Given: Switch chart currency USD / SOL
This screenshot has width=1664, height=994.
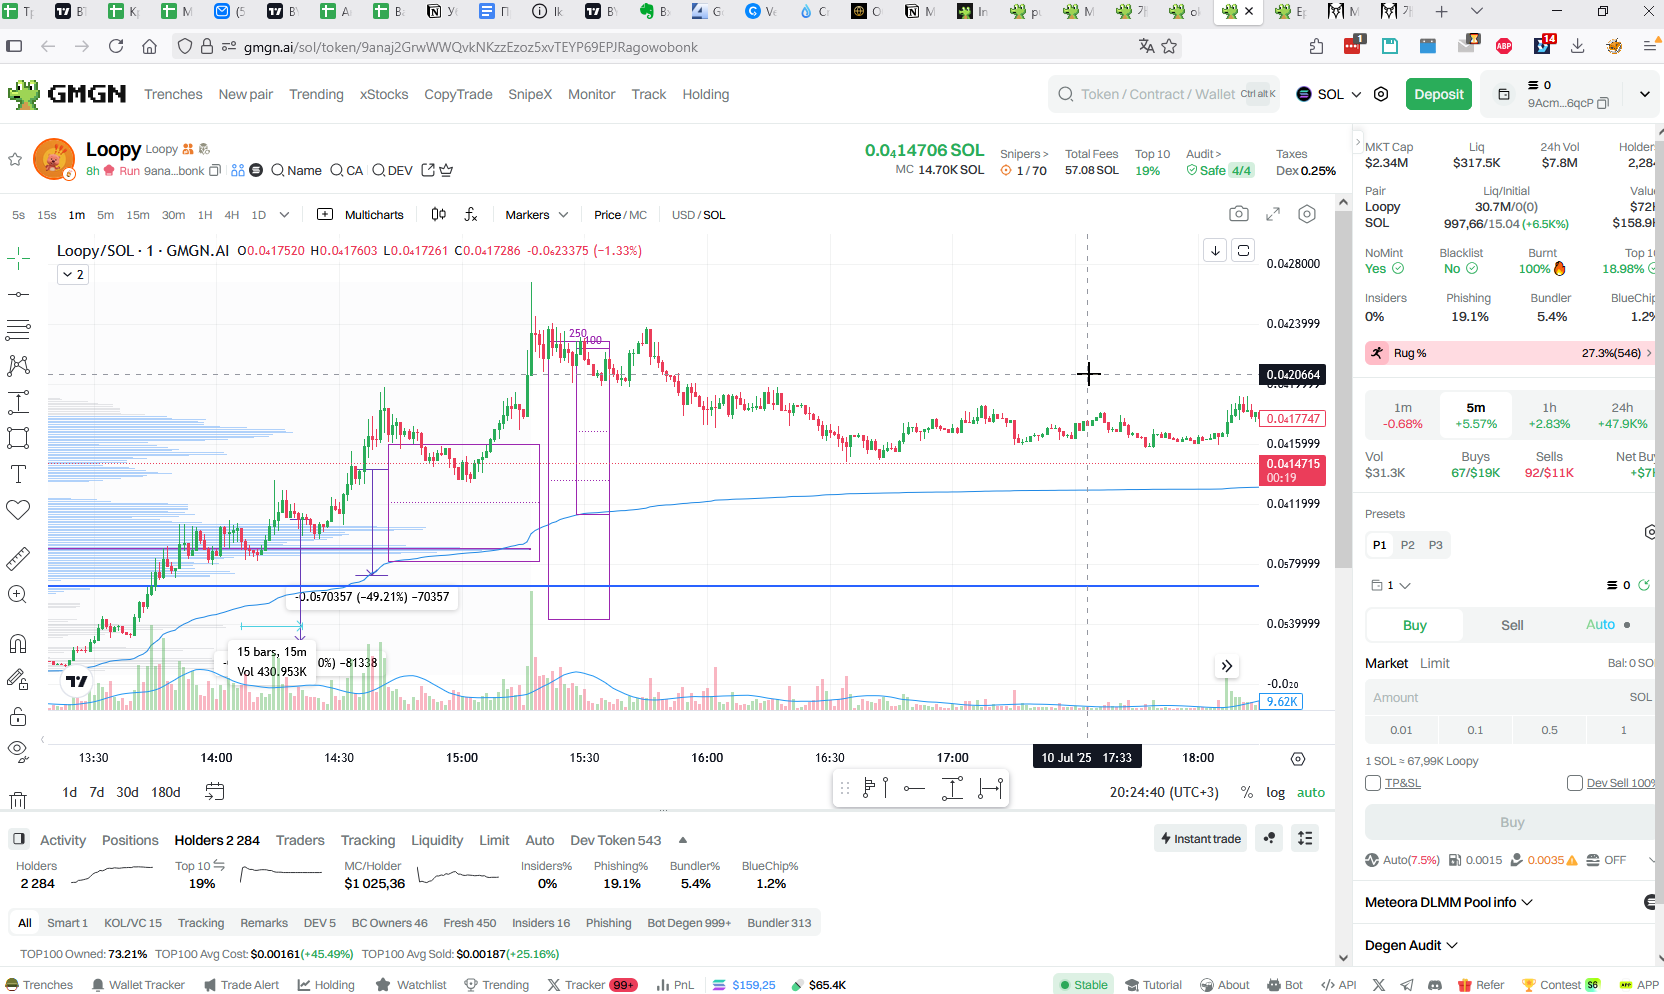Looking at the screenshot, I should (x=699, y=215).
